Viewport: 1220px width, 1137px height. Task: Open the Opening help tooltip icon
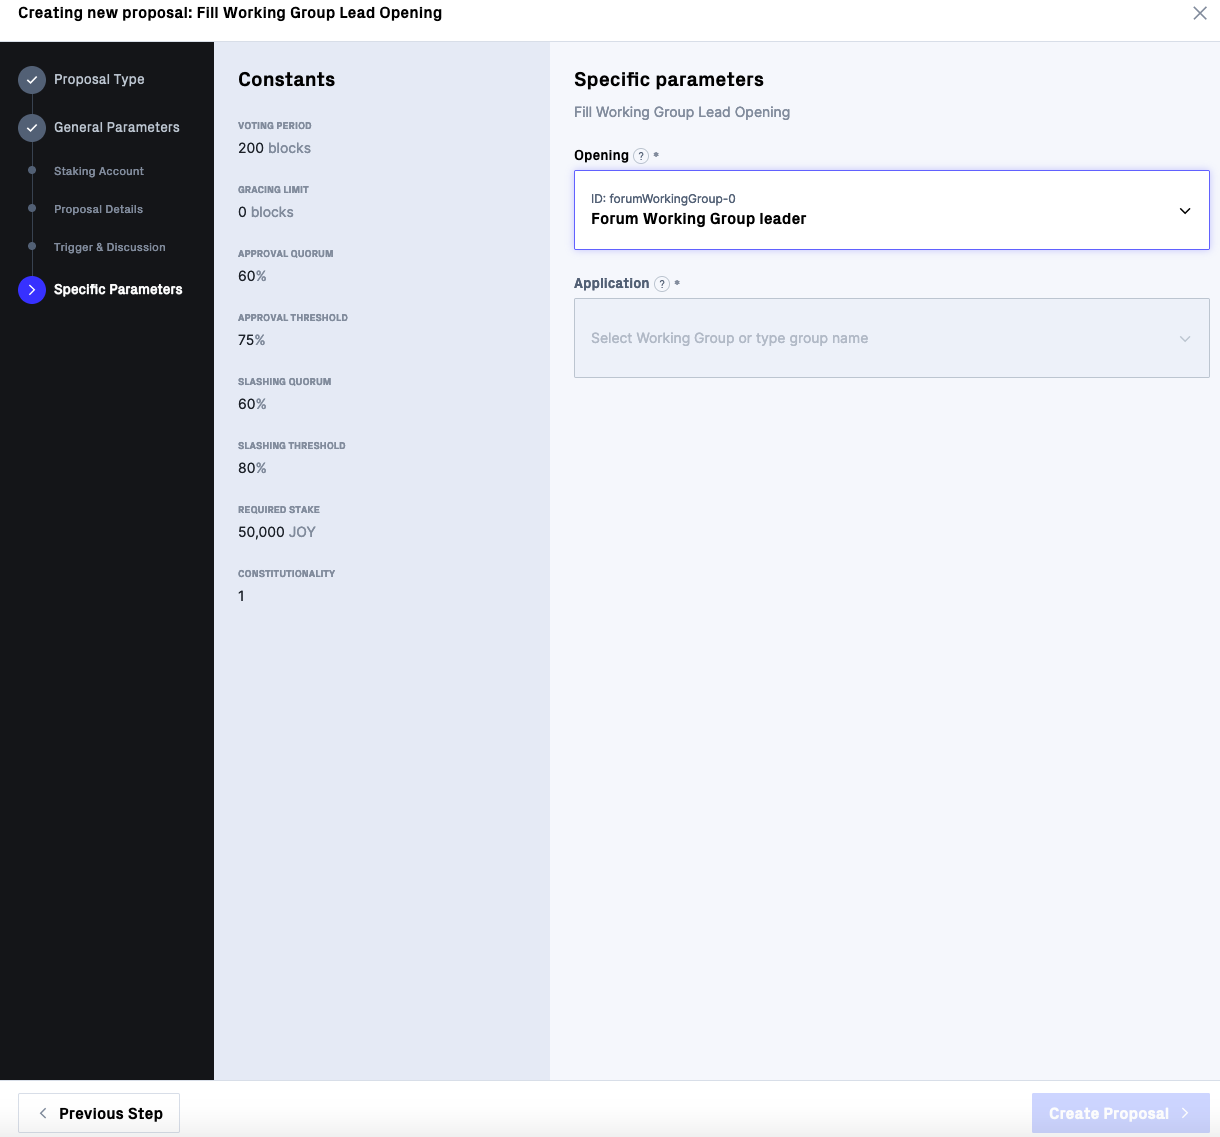(640, 156)
